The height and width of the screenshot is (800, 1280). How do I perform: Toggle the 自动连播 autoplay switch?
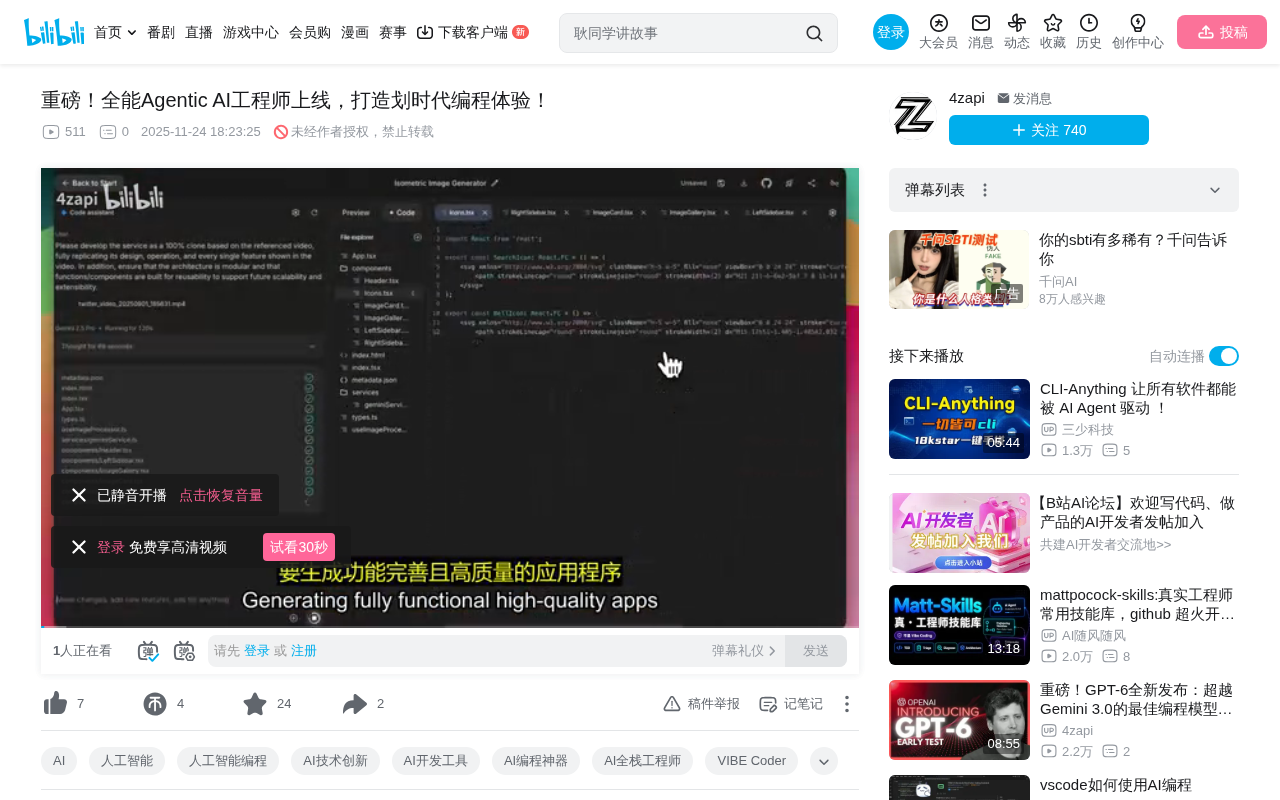coord(1224,356)
